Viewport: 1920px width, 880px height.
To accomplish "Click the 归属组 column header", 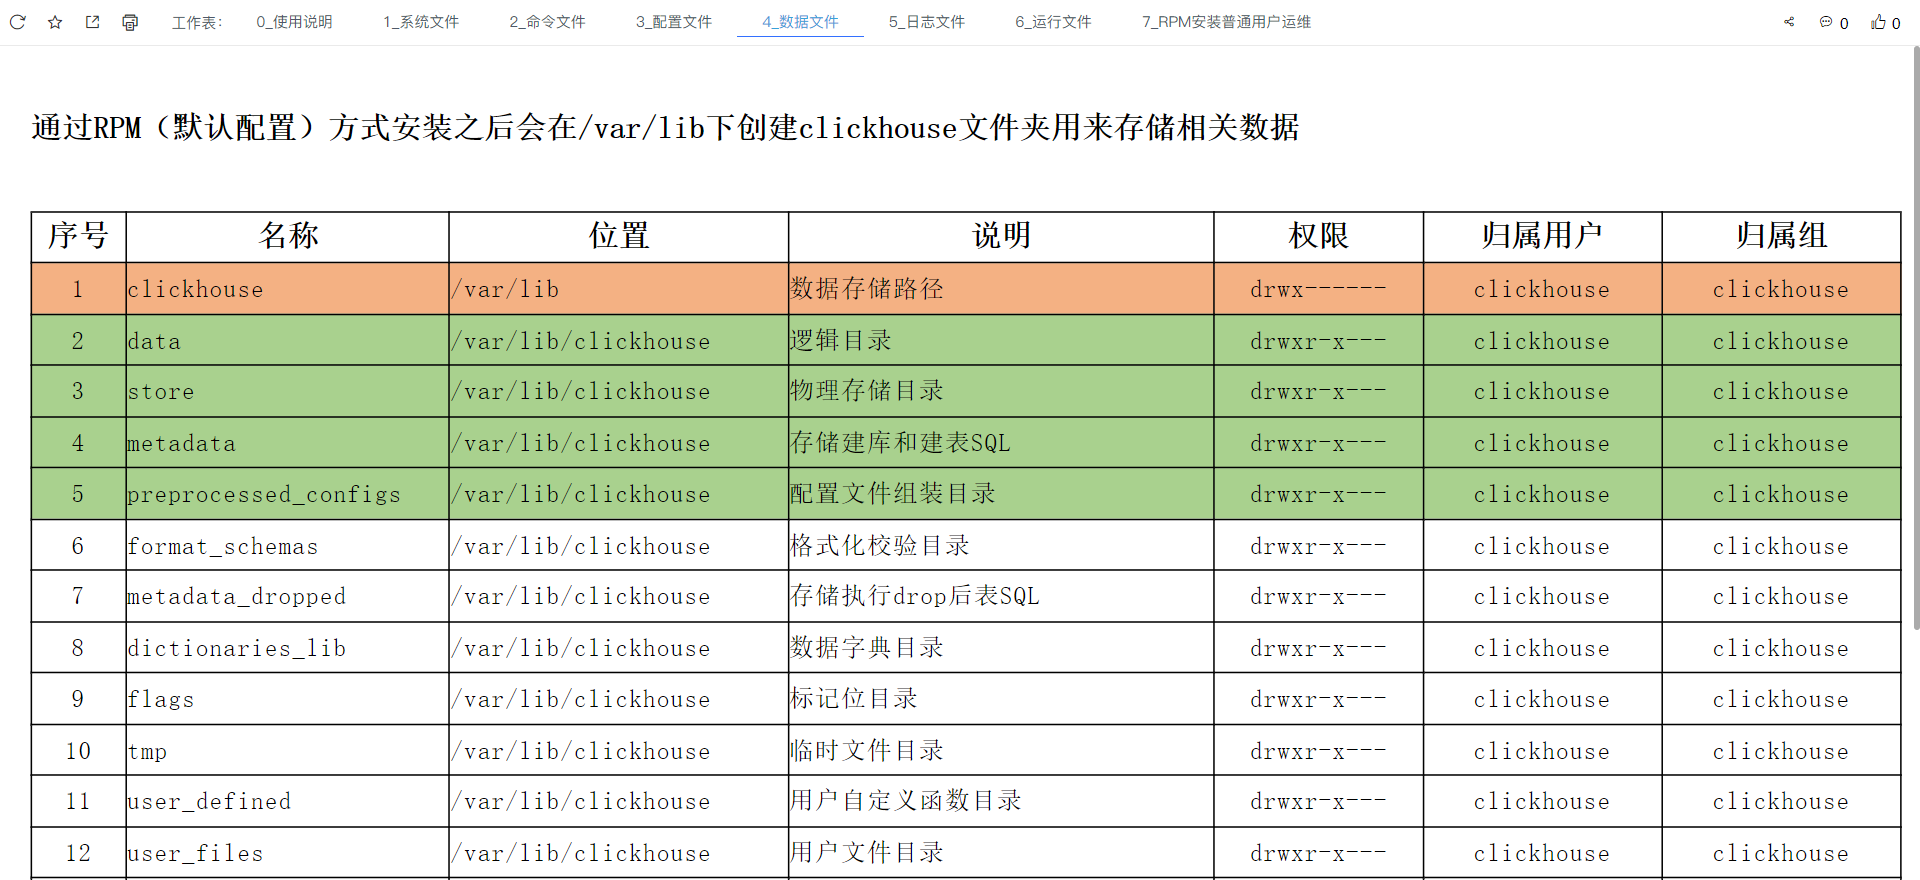I will click(1781, 237).
